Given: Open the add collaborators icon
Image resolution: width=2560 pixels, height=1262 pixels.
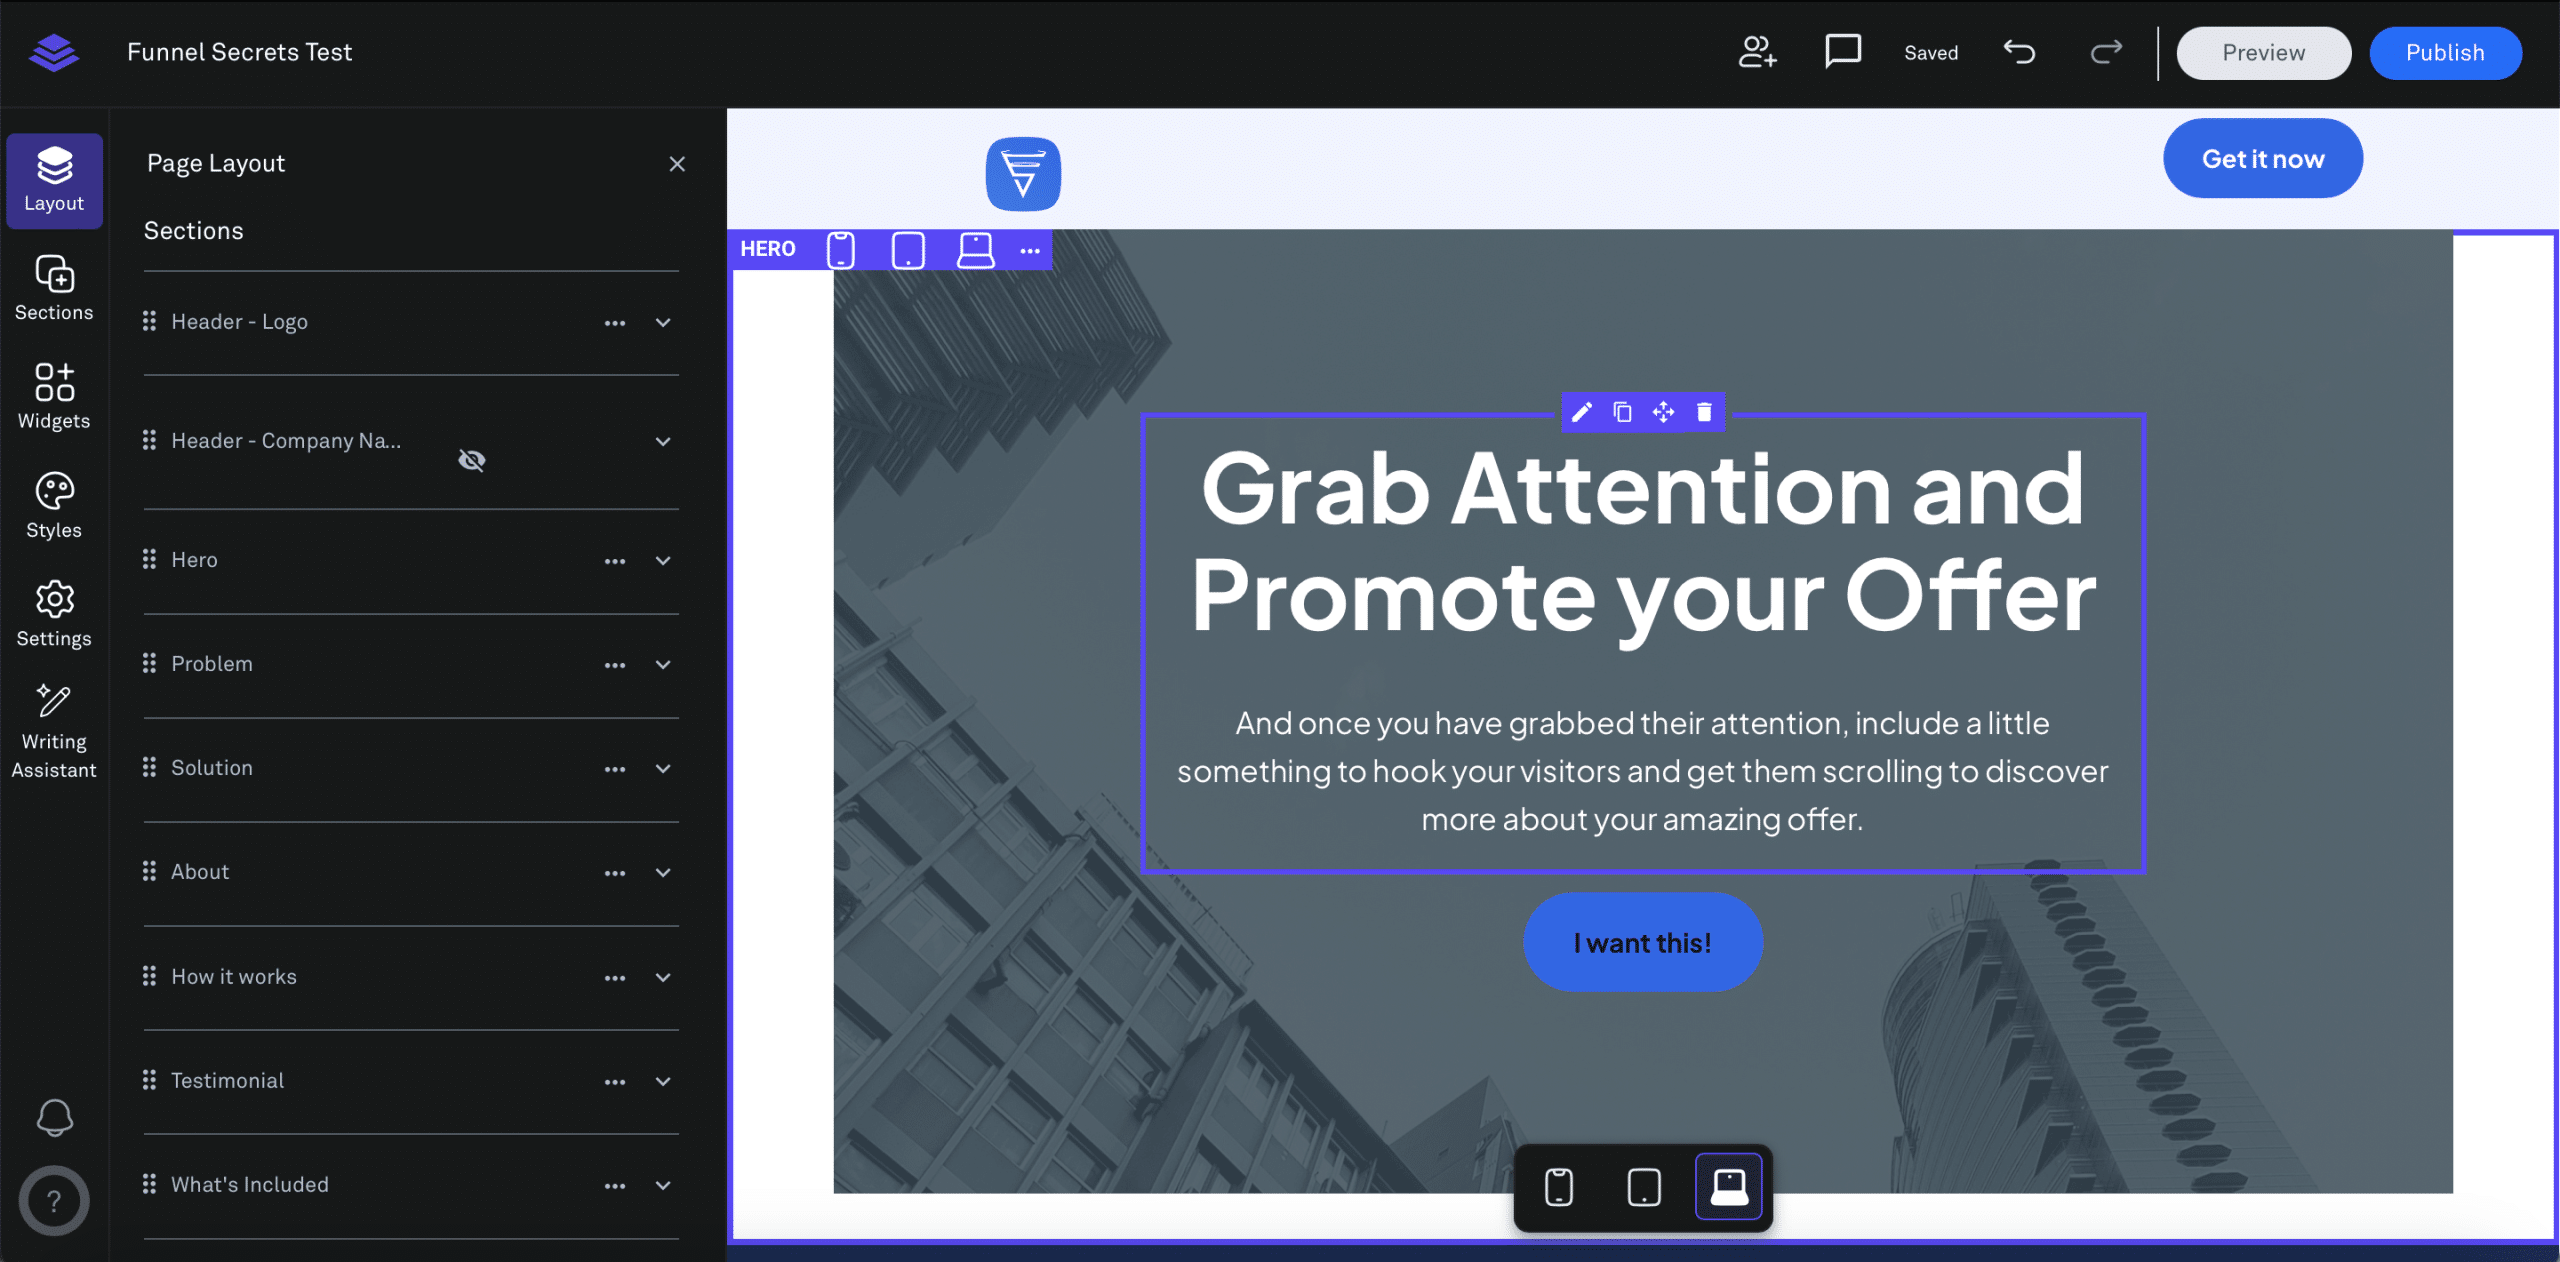Looking at the screenshot, I should click(1757, 52).
